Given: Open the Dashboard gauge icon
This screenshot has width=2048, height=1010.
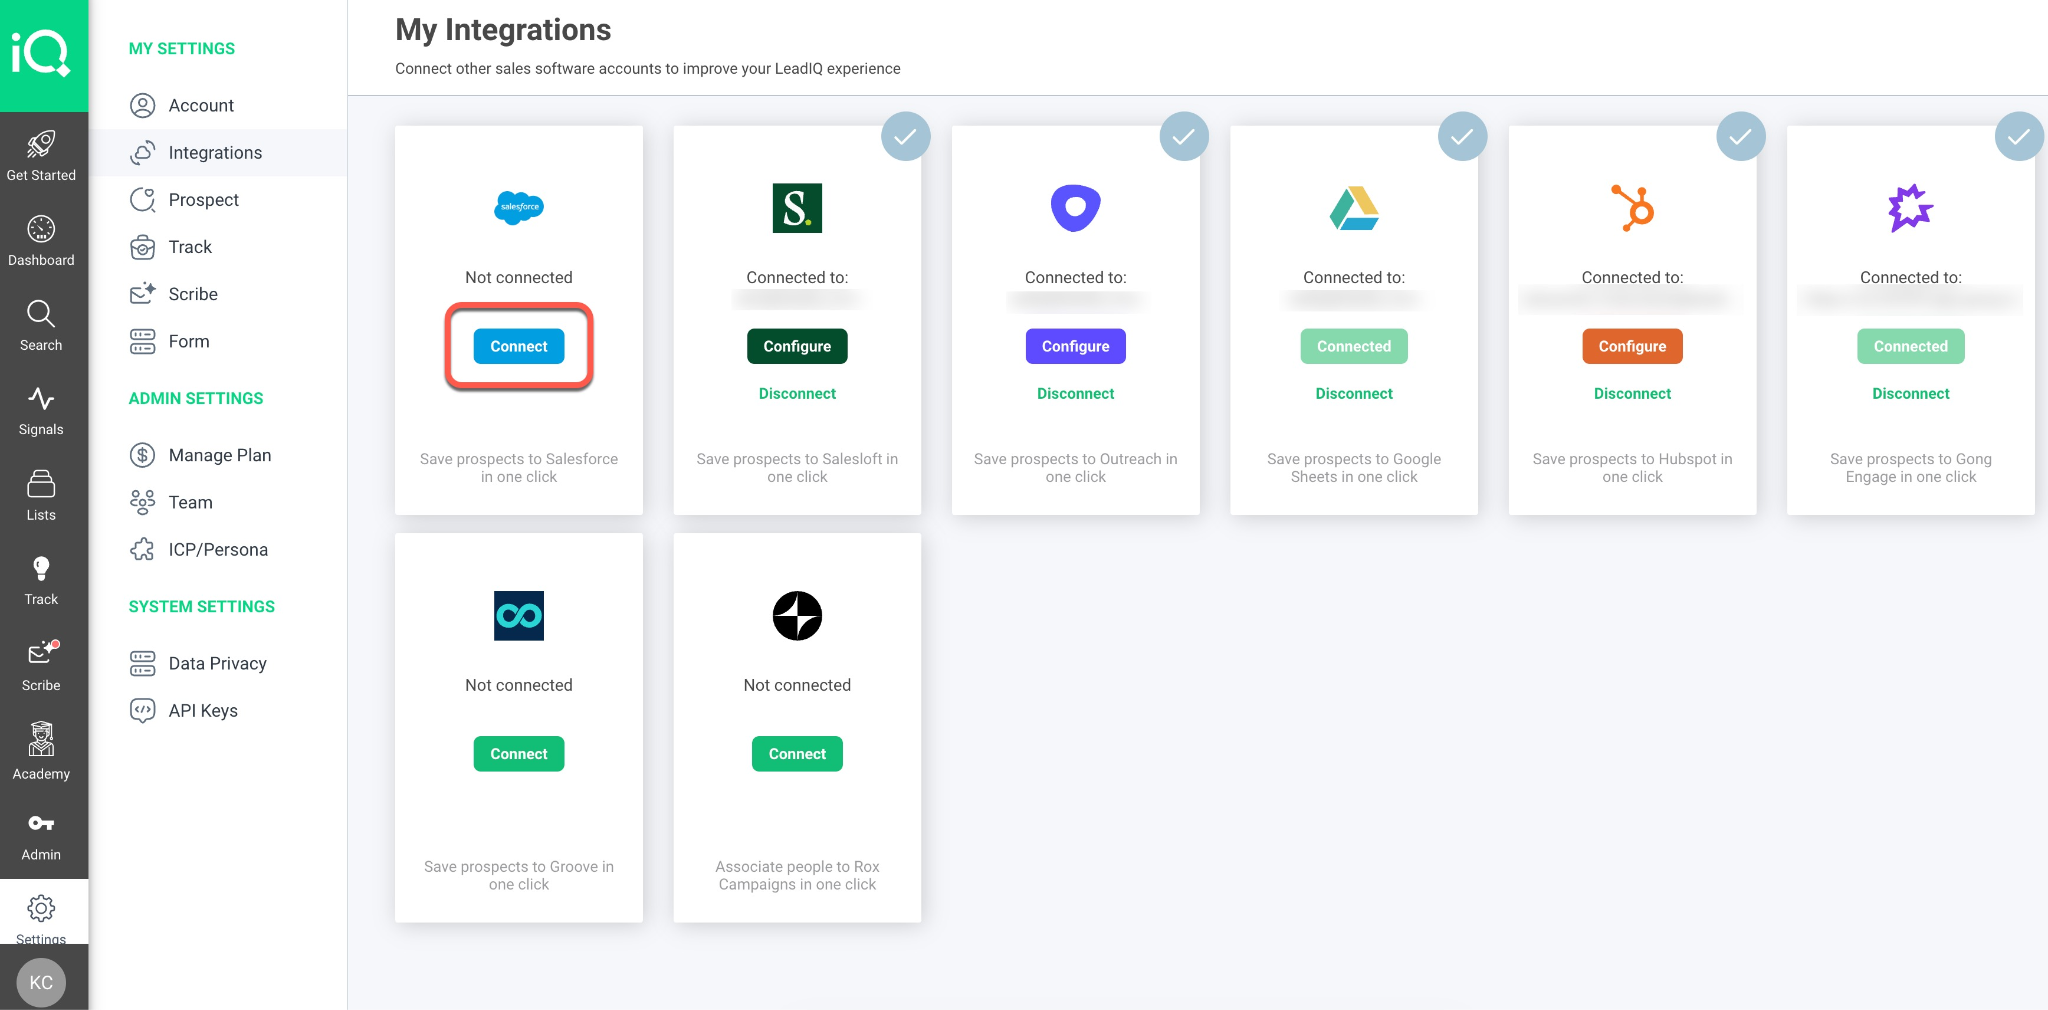Looking at the screenshot, I should pyautogui.click(x=41, y=229).
